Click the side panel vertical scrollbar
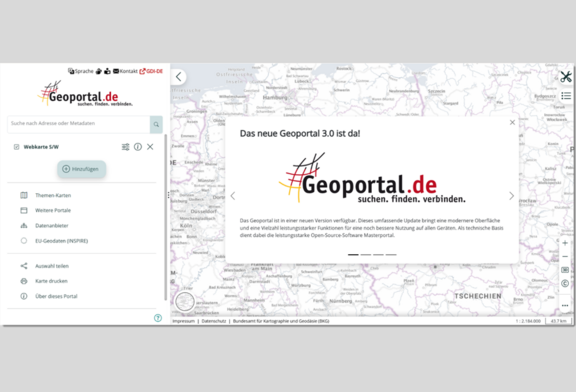 [166, 217]
